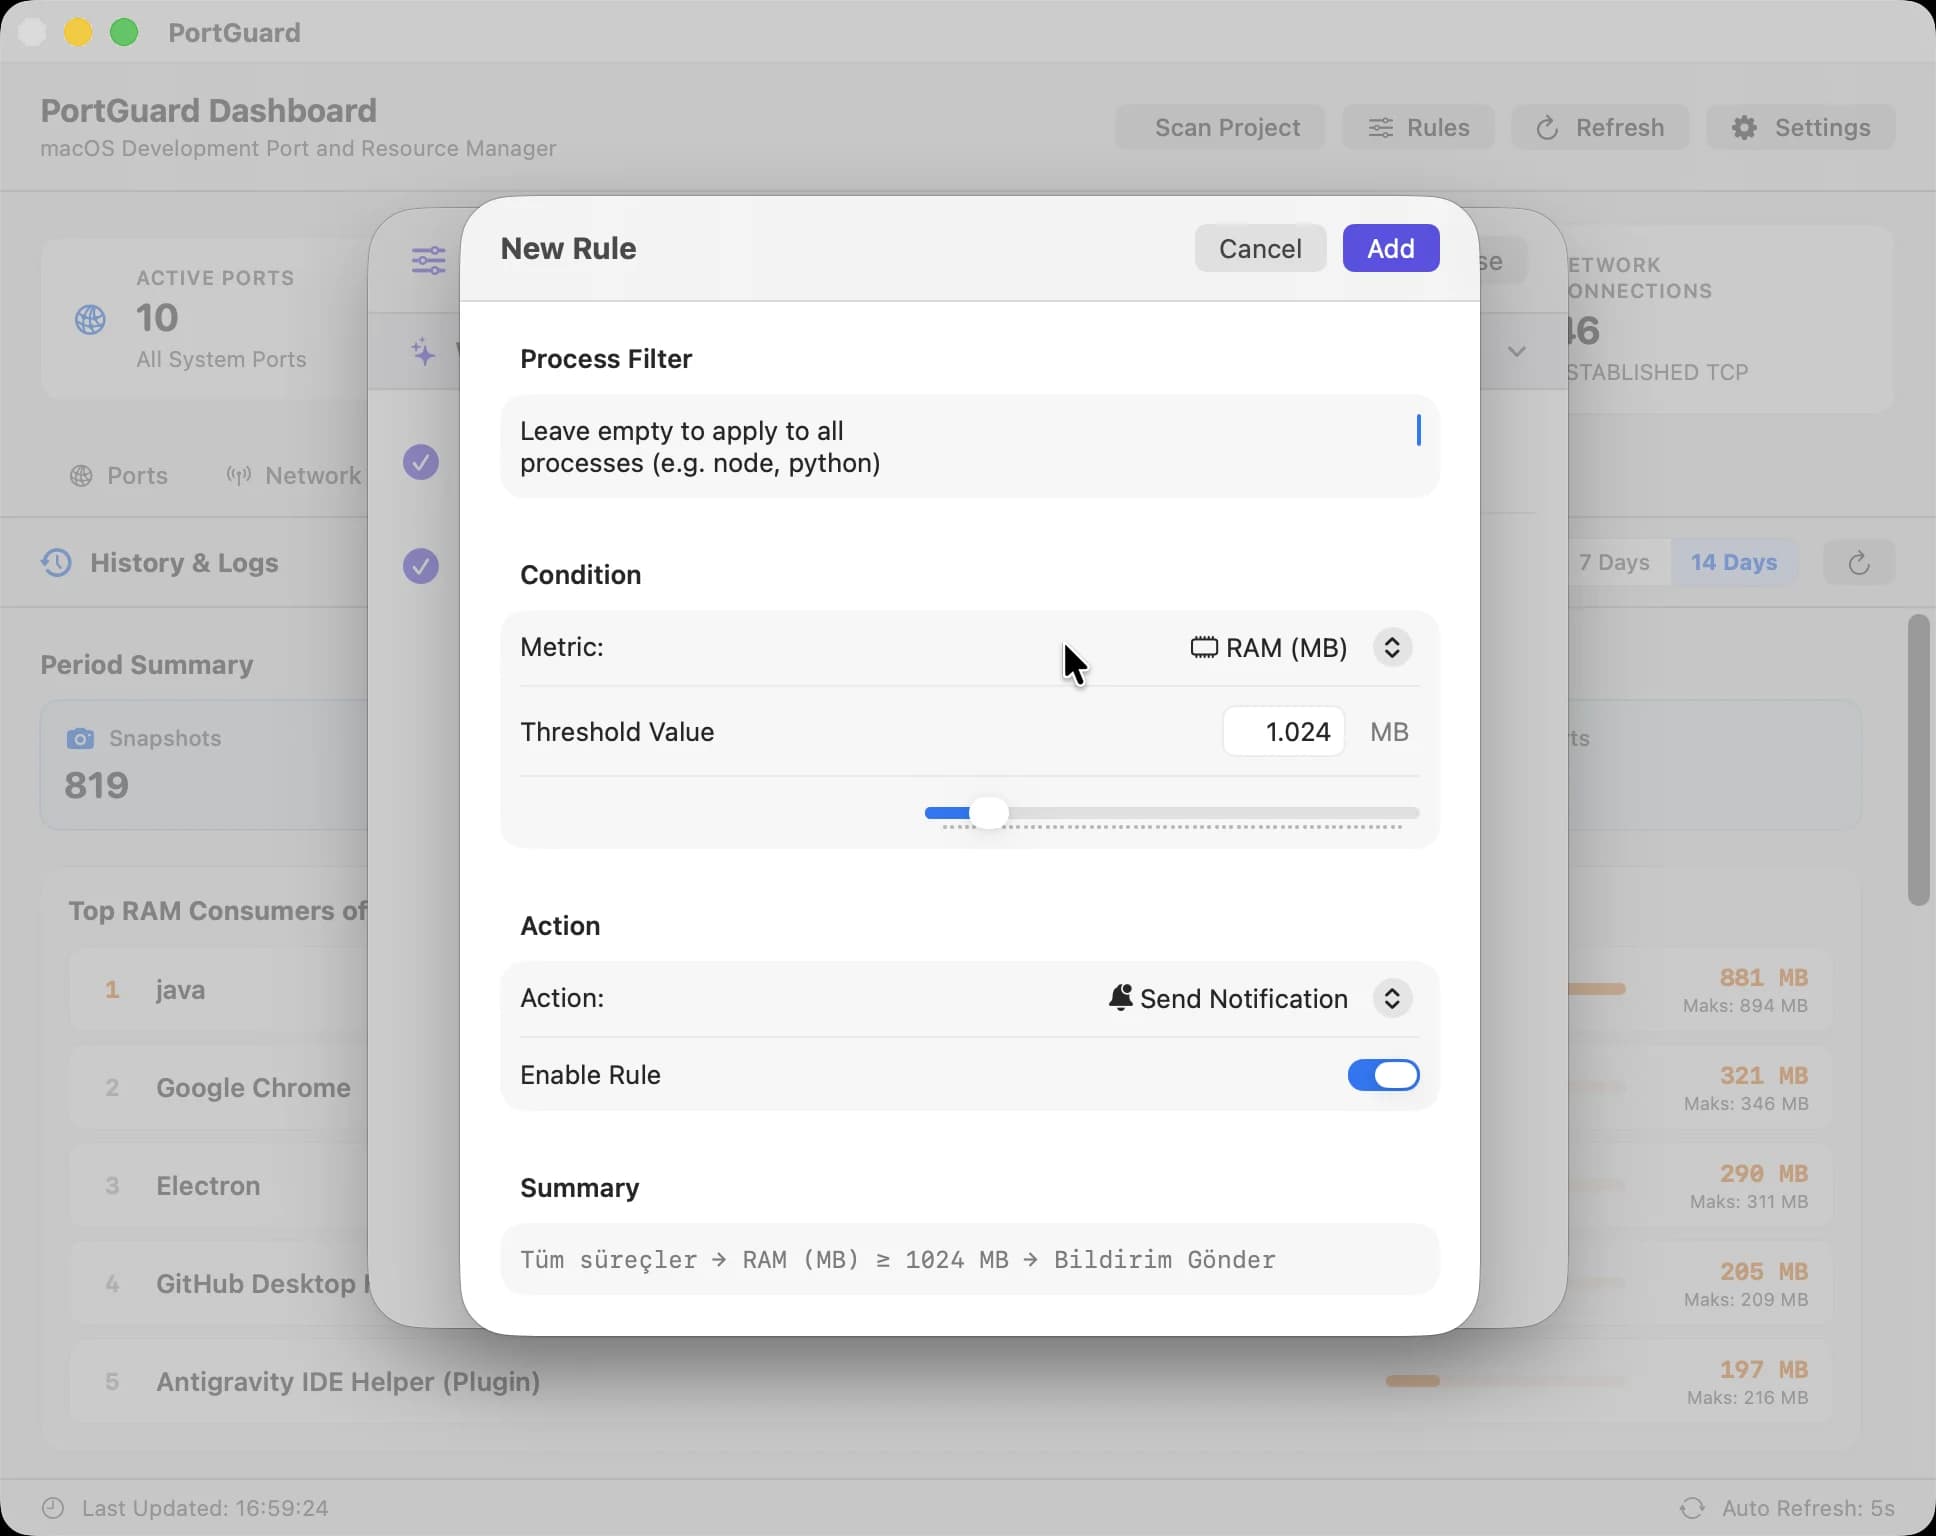Screen dimensions: 1936x1536
Task: Click the History & Logs clock icon
Action: [x=57, y=562]
